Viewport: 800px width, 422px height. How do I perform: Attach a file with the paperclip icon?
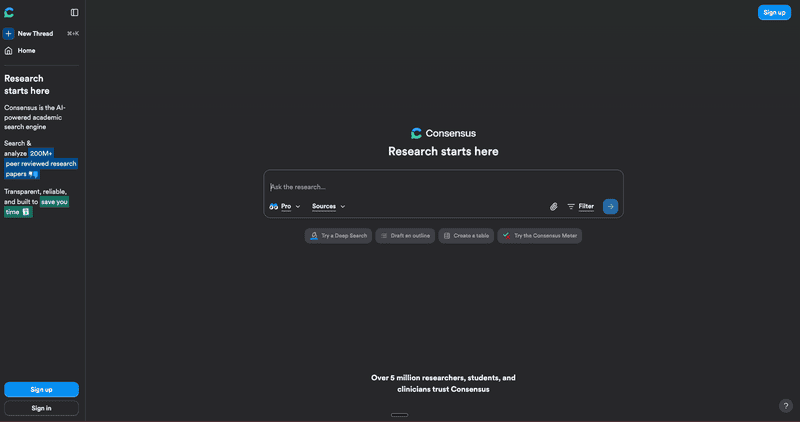554,207
